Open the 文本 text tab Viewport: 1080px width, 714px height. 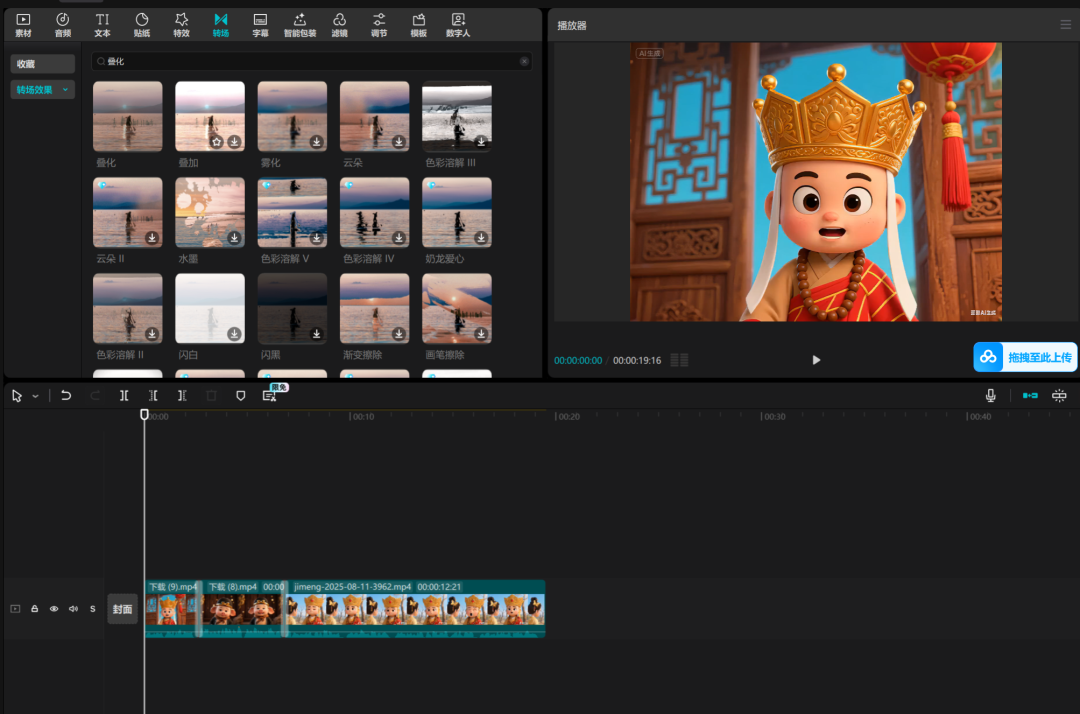102,25
